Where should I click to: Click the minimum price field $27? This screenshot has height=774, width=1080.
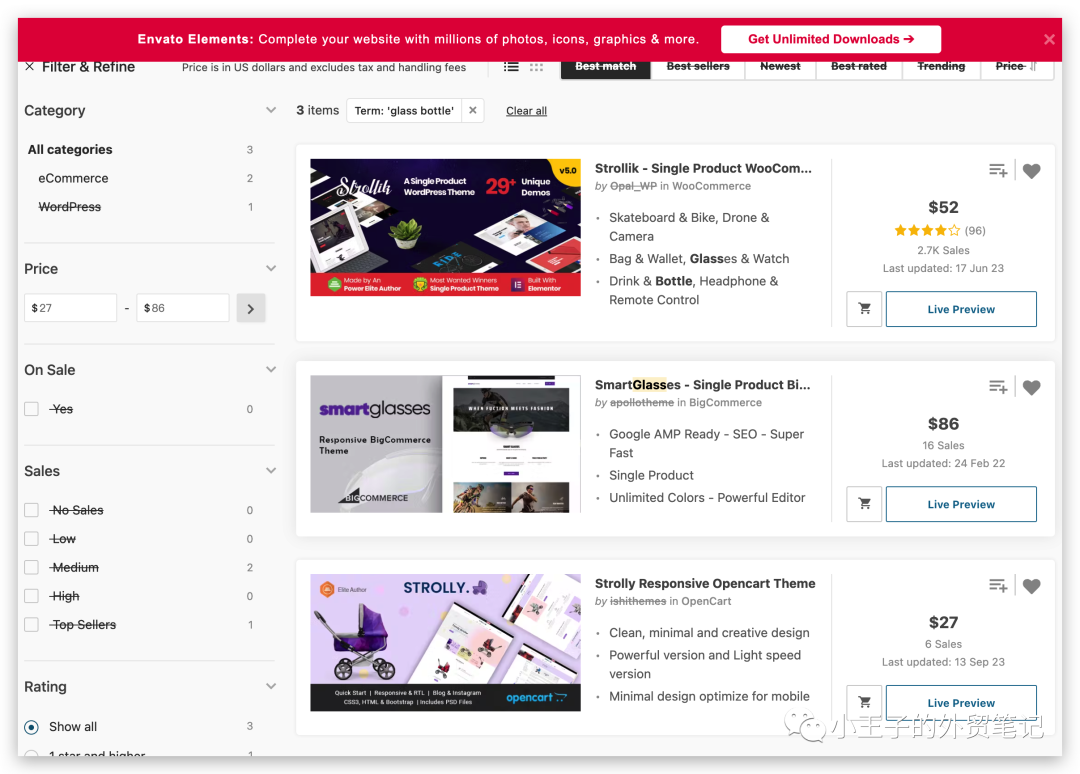pyautogui.click(x=70, y=308)
